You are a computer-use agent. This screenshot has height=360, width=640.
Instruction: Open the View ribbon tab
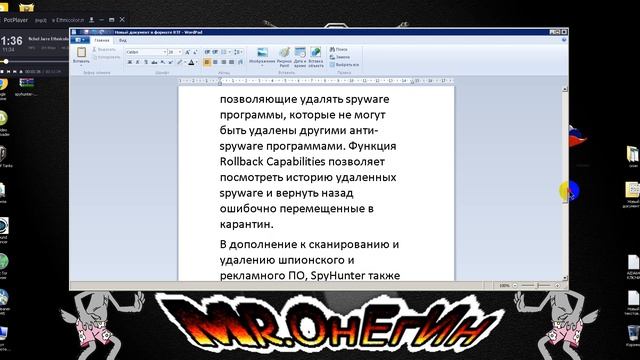click(123, 40)
